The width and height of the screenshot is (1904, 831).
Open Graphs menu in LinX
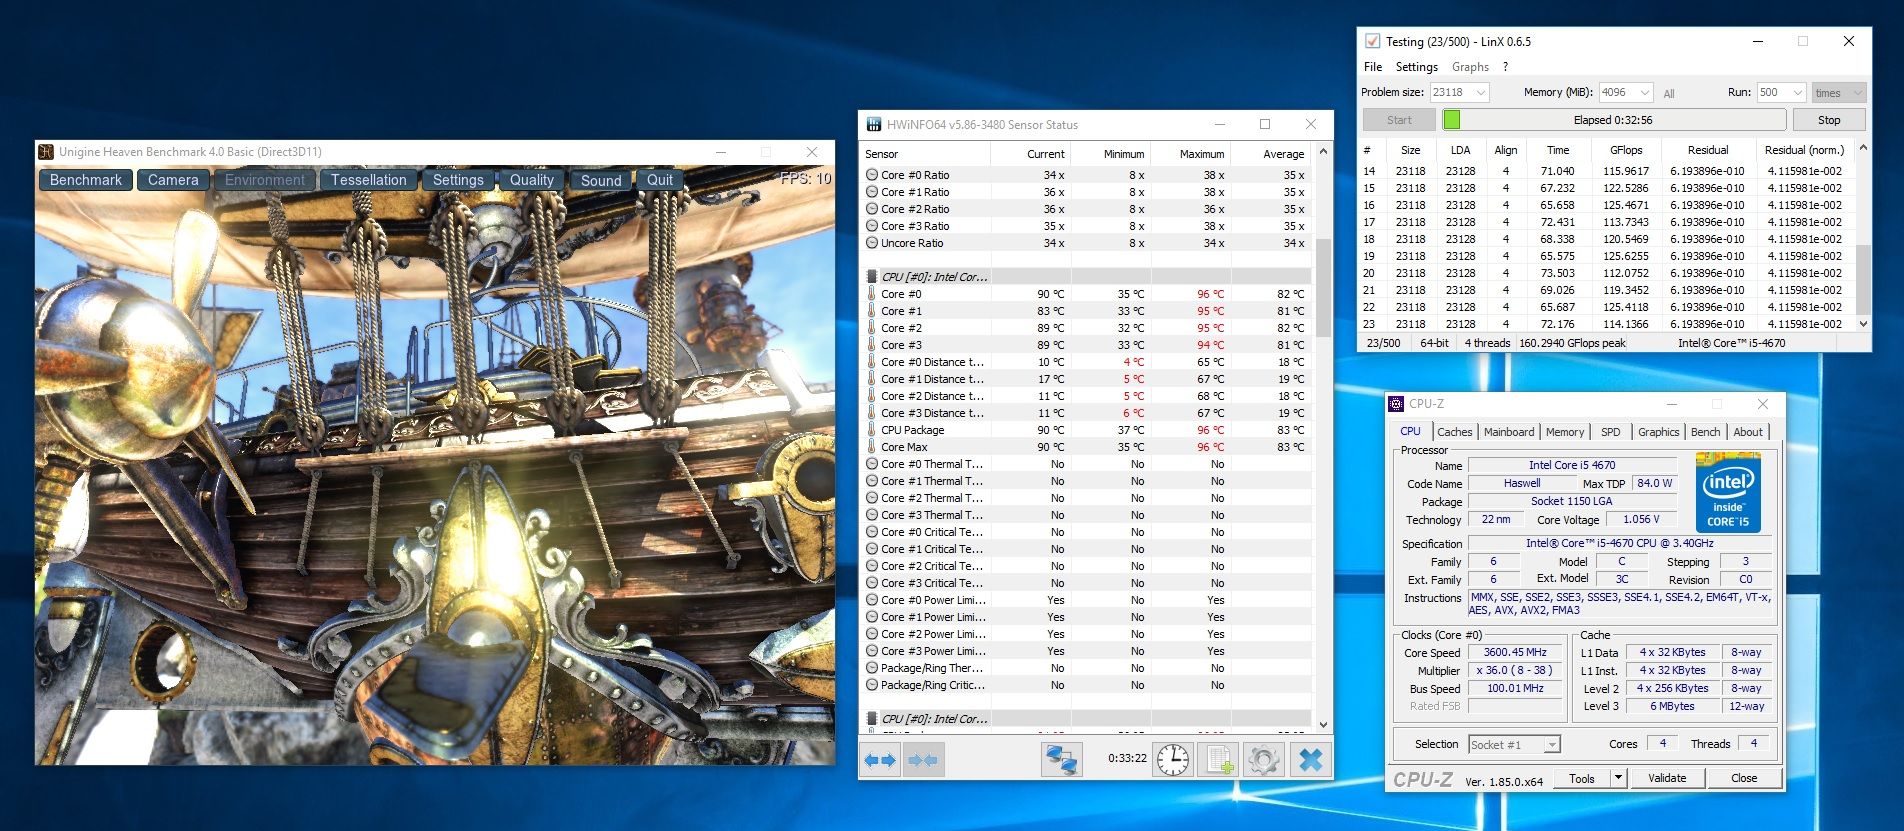(1470, 67)
